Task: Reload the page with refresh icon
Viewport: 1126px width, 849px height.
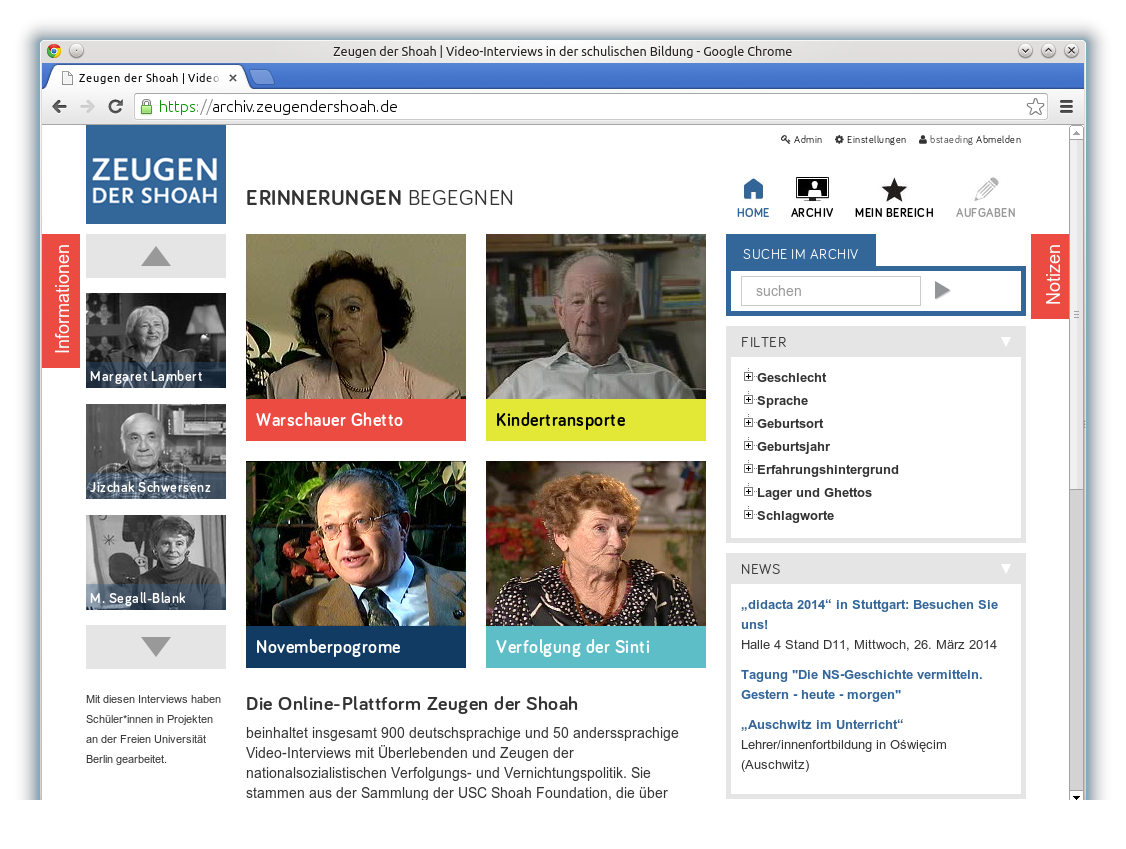Action: [x=115, y=106]
